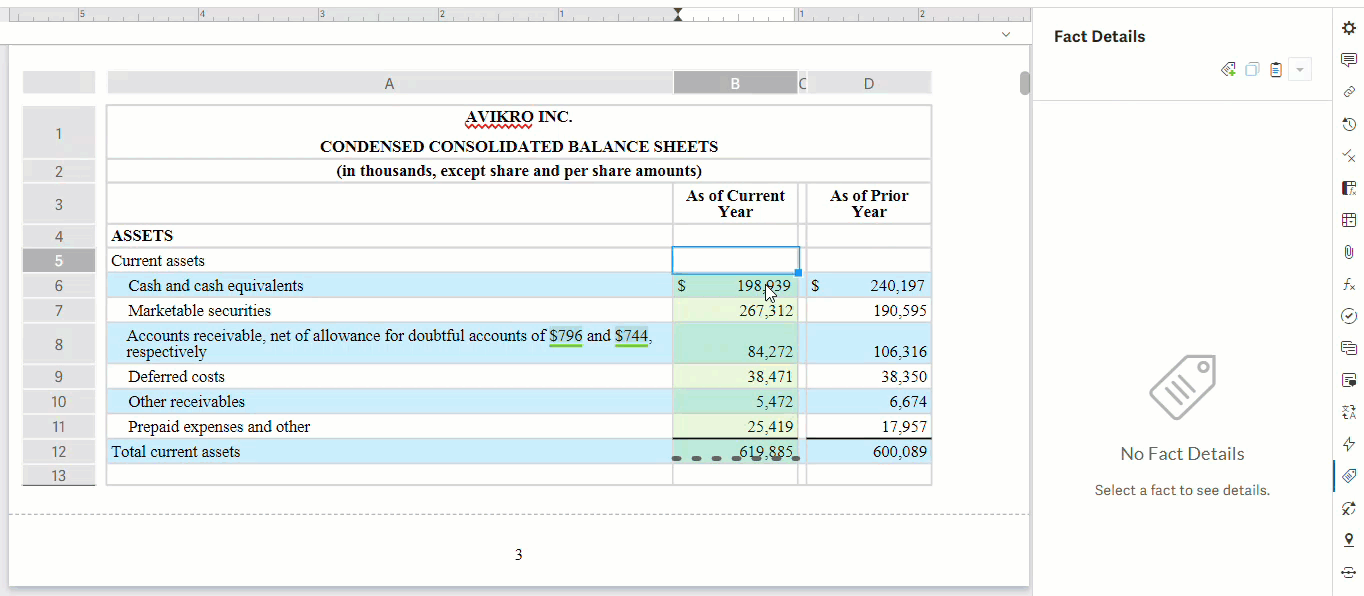Image resolution: width=1364 pixels, height=596 pixels.
Task: Select column D header
Action: pyautogui.click(x=868, y=83)
